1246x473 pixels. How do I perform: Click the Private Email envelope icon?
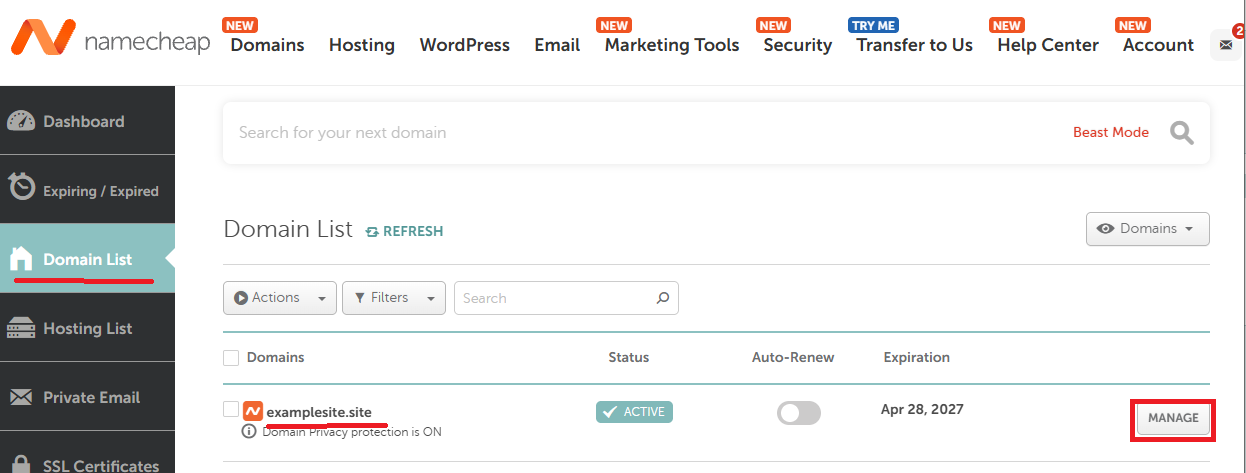tap(21, 398)
